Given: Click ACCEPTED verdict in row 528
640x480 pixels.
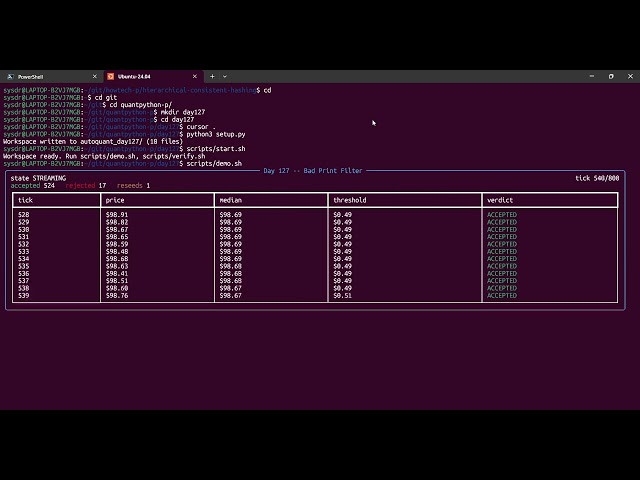Looking at the screenshot, I should [502, 214].
